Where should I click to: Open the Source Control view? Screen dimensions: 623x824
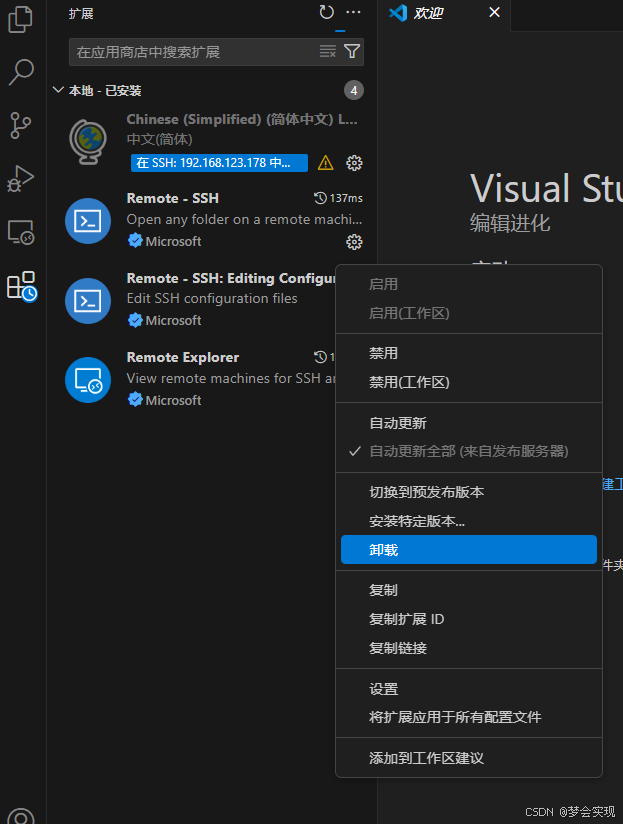coord(21,126)
